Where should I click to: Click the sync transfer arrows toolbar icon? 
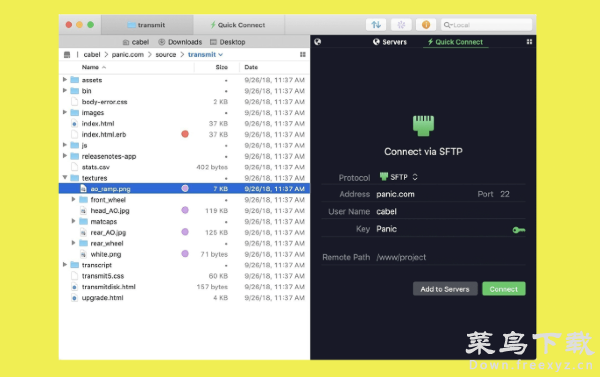coord(376,25)
